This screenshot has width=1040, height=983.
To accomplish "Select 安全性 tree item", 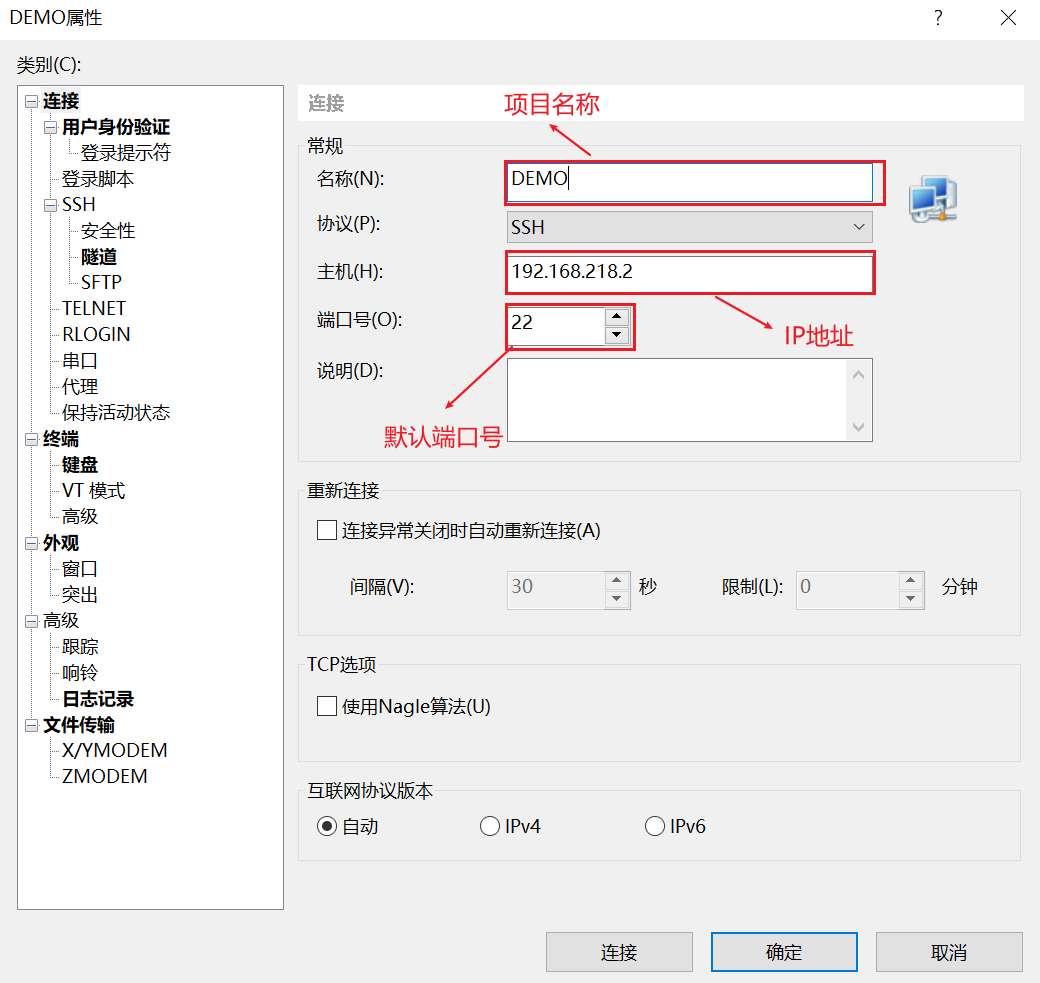I will pos(108,231).
